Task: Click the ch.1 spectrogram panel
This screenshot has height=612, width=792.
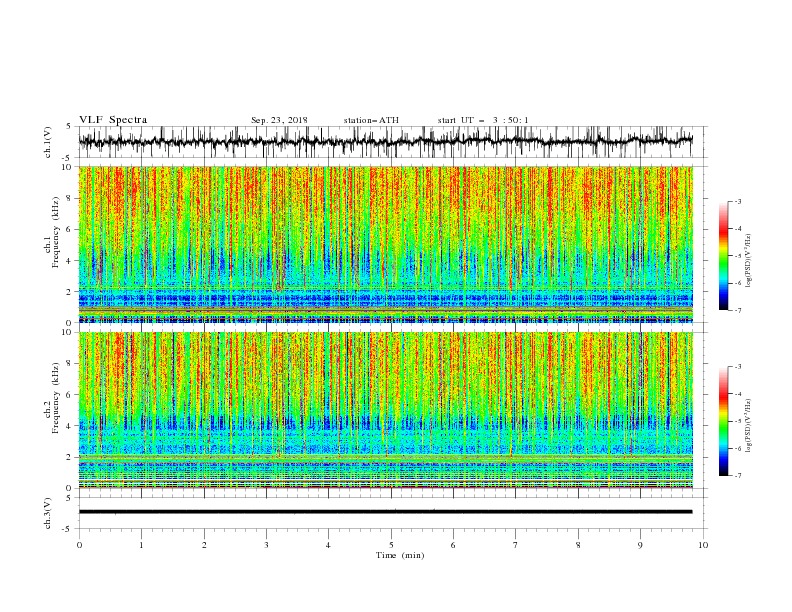Action: (385, 244)
